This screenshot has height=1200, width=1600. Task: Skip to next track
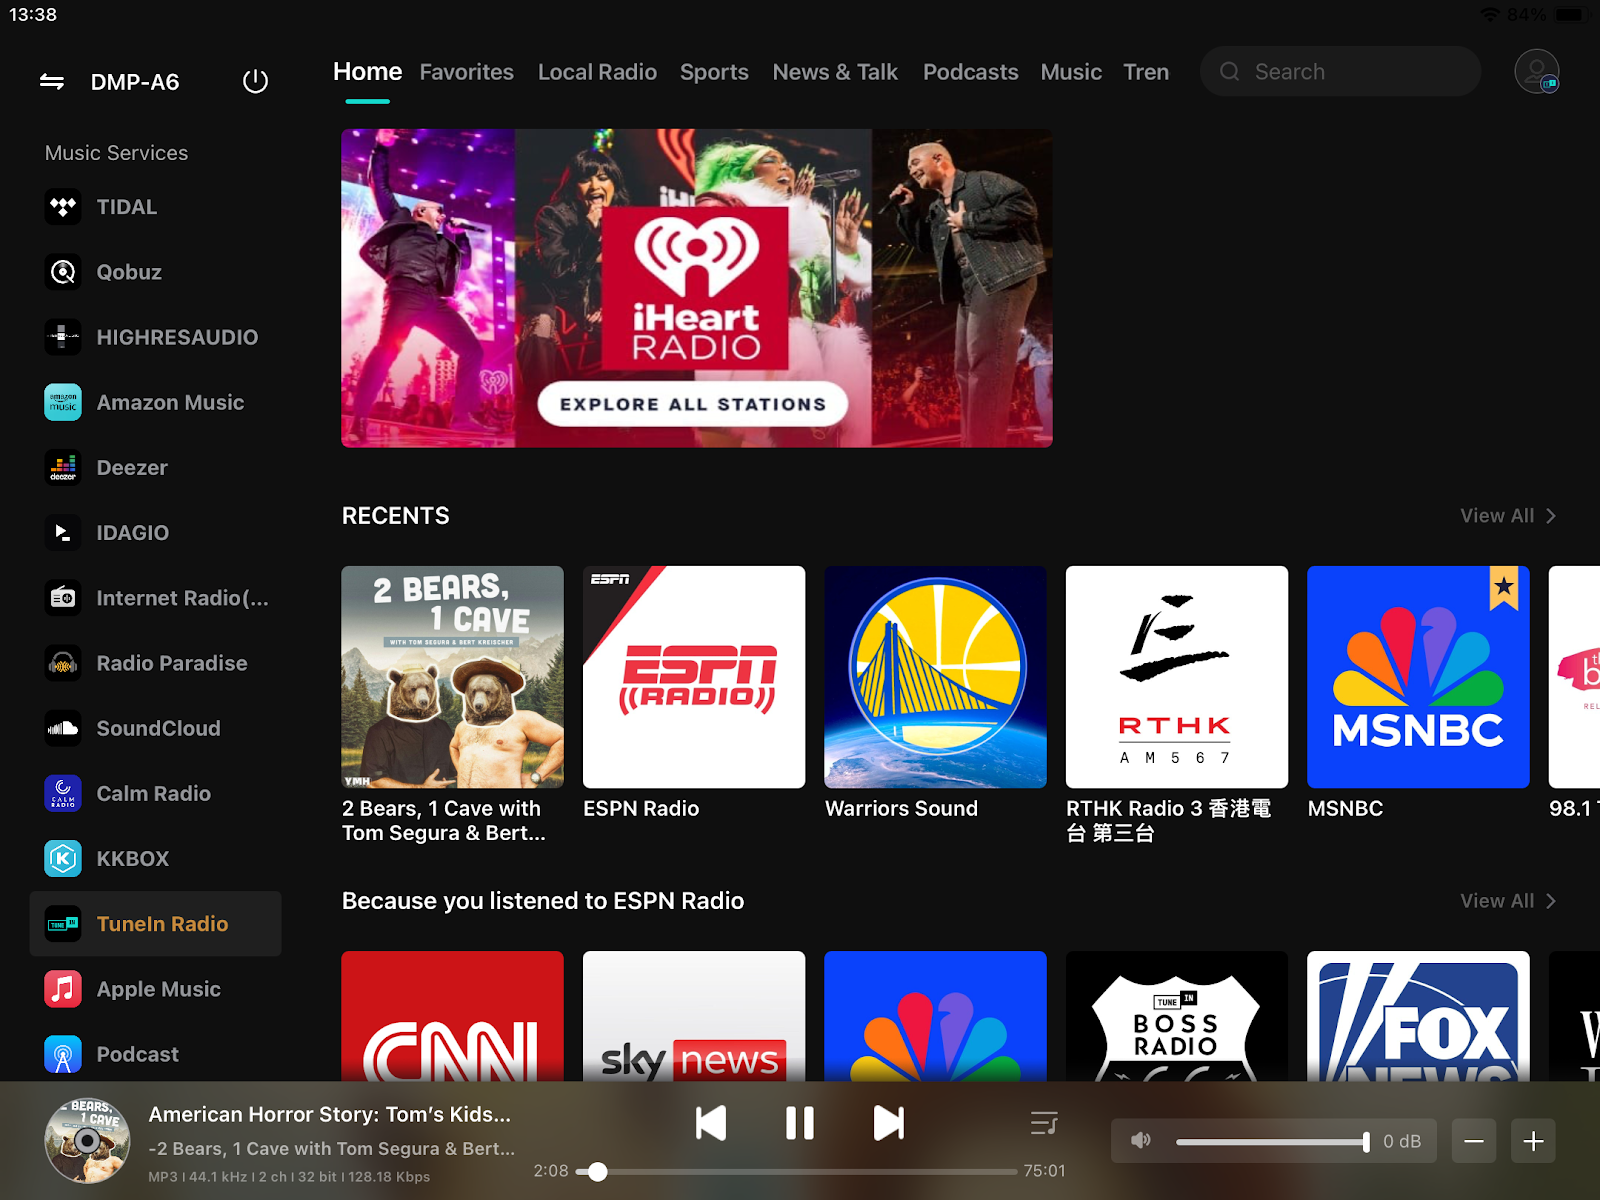(889, 1123)
